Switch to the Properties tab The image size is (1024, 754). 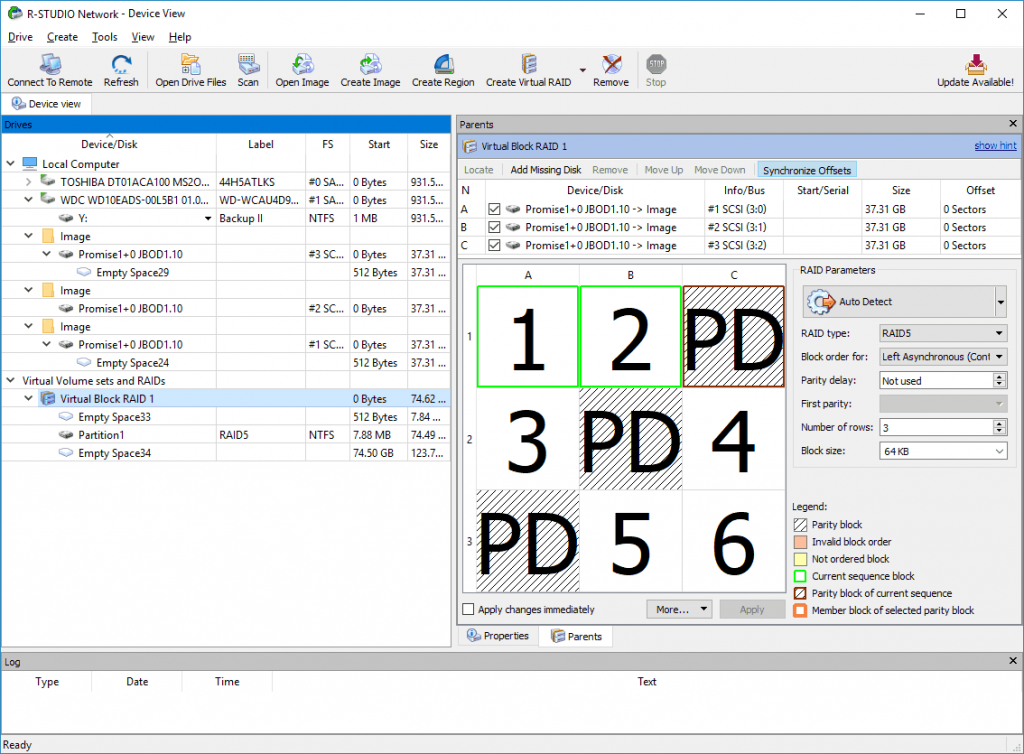[x=498, y=635]
